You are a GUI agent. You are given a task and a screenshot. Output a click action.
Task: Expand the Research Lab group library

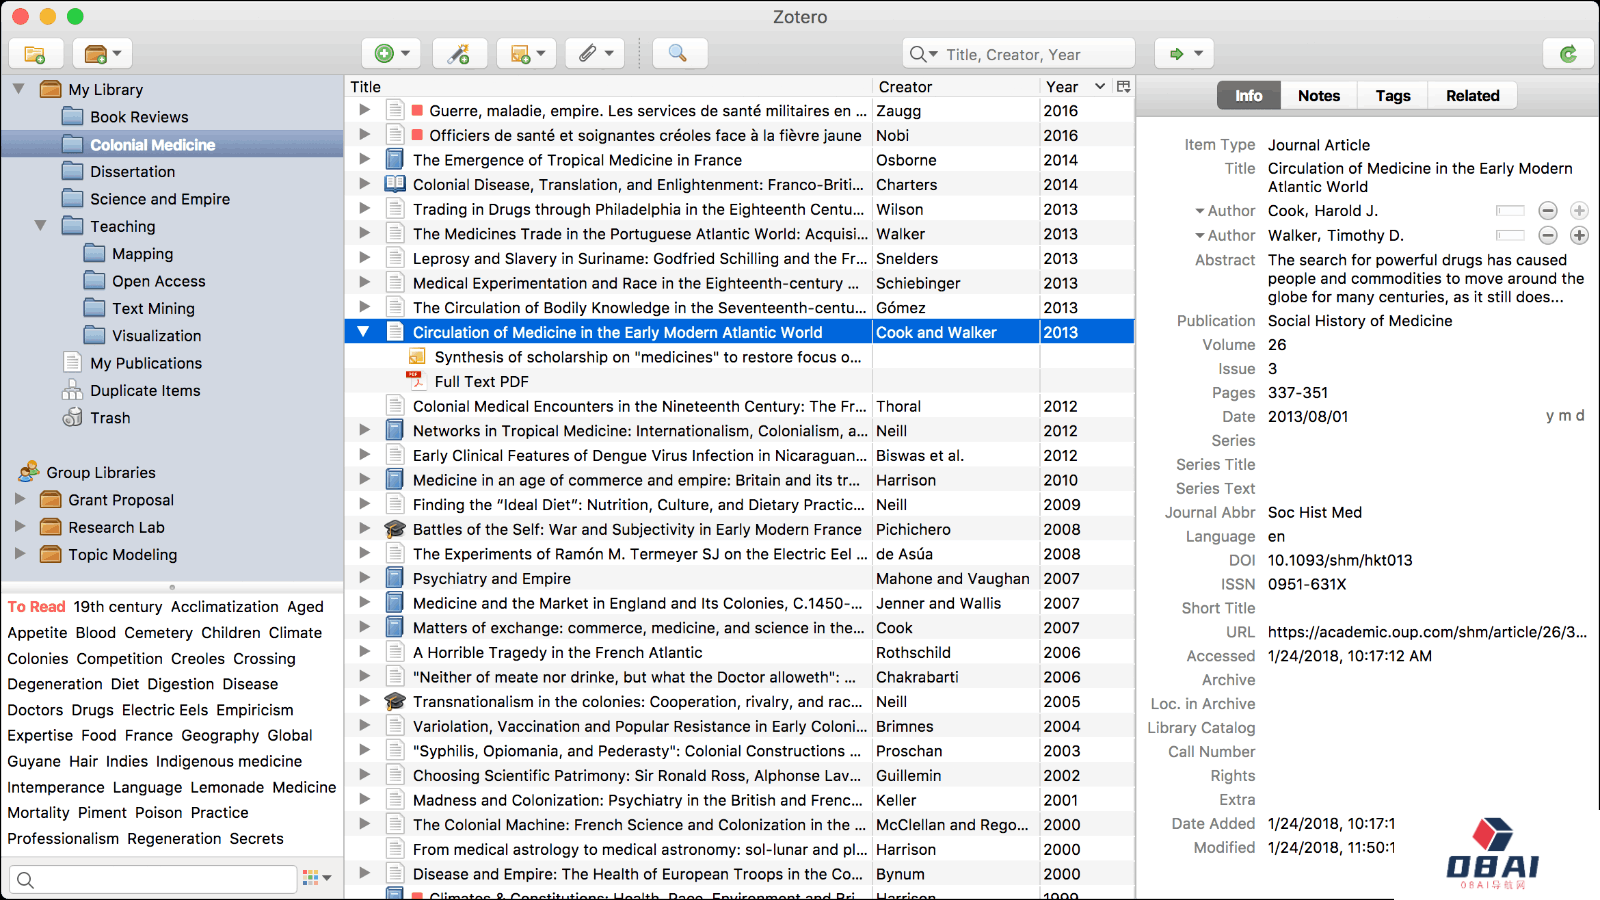pyautogui.click(x=20, y=526)
